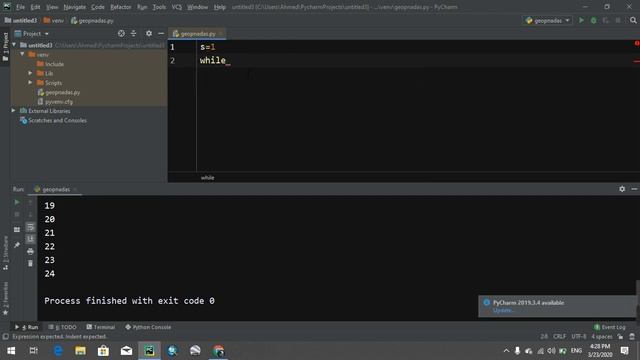Open Run panel settings gear
This screenshot has height=360, width=640.
tap(622, 189)
